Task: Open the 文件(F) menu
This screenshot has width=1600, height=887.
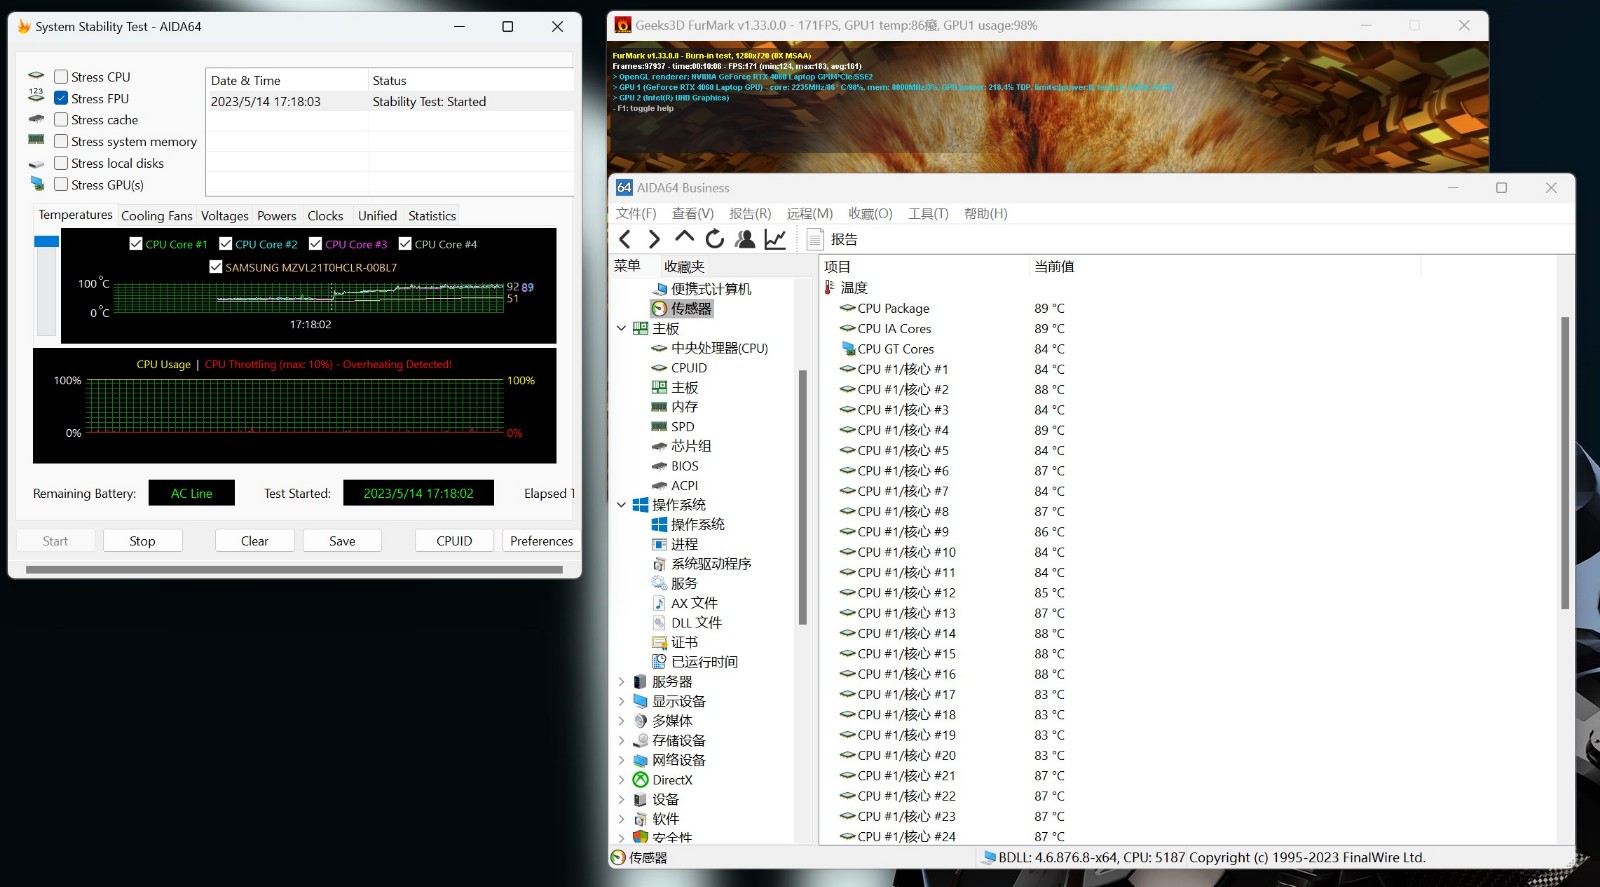Action: (636, 214)
